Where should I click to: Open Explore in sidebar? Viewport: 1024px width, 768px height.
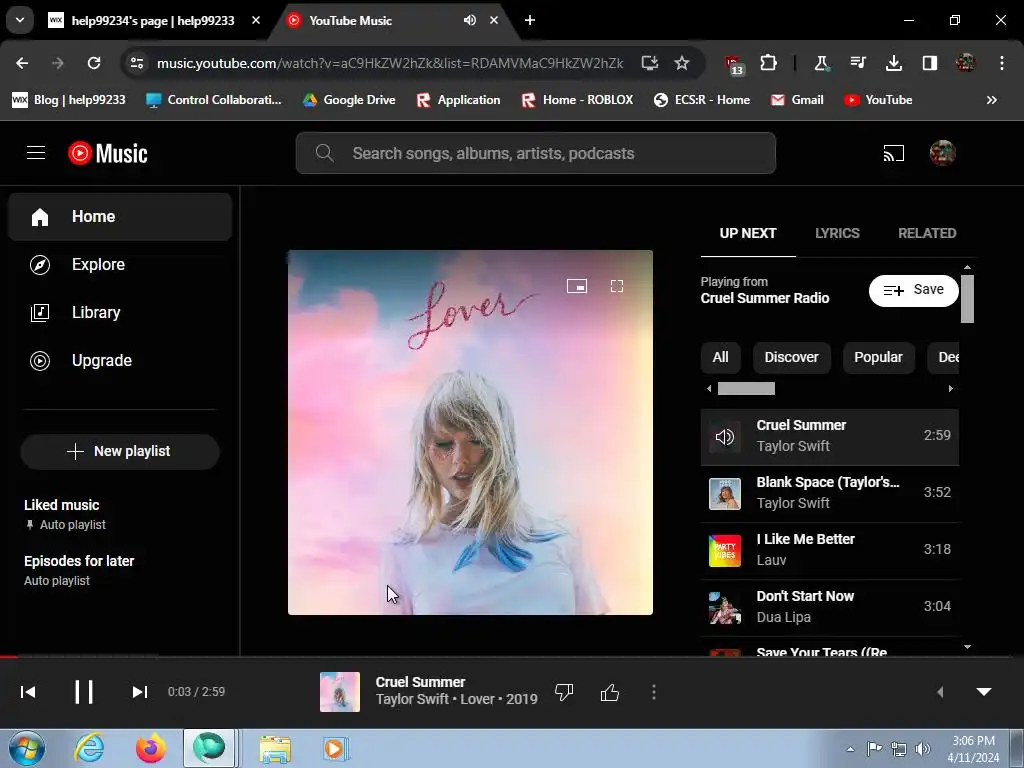120,264
